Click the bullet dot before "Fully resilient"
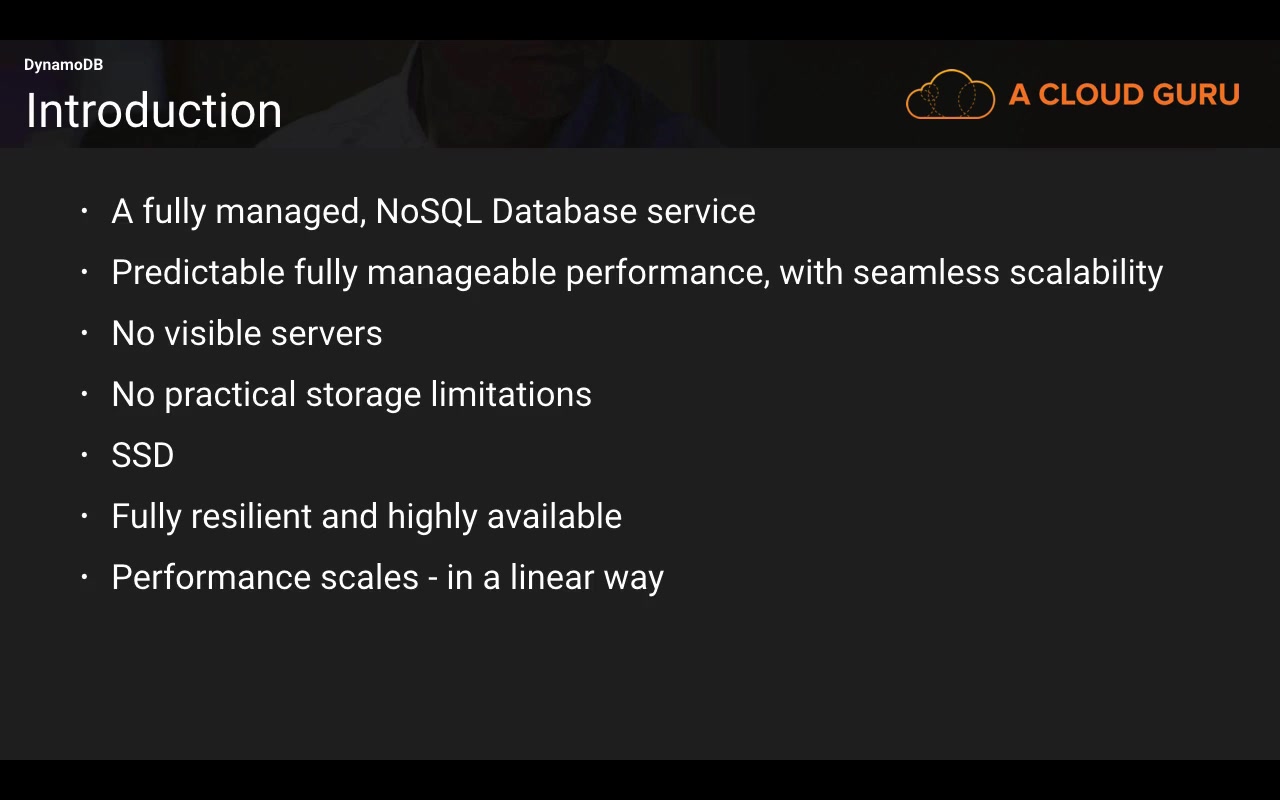The width and height of the screenshot is (1280, 800). pos(85,516)
